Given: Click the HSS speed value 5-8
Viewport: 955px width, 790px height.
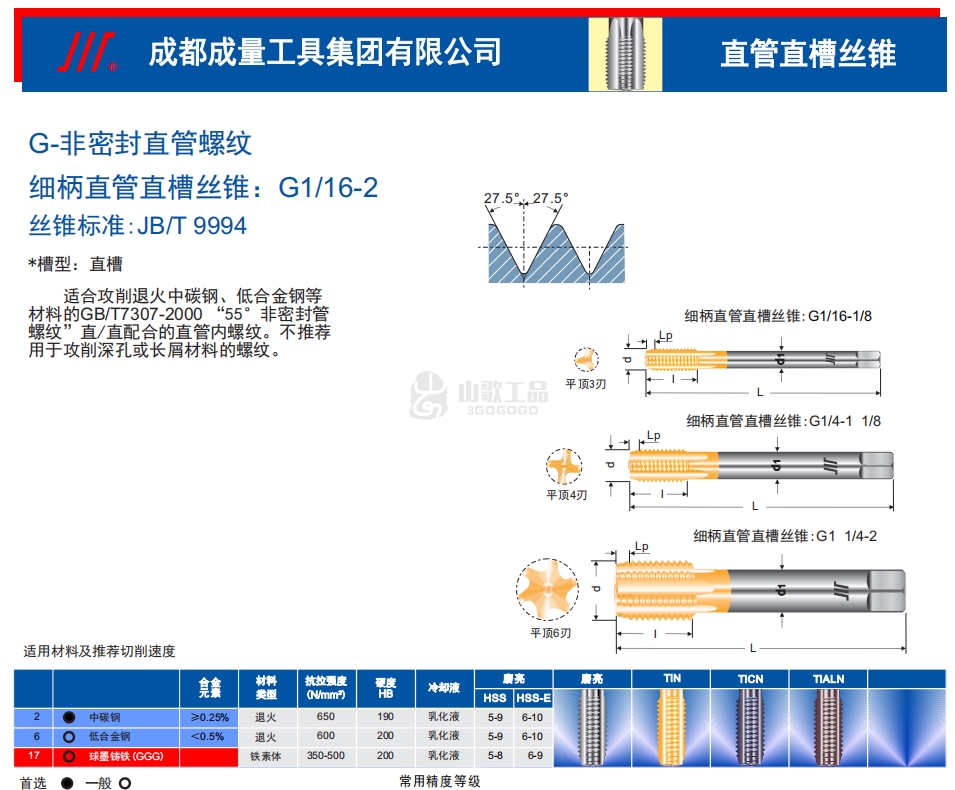Looking at the screenshot, I should click(495, 756).
